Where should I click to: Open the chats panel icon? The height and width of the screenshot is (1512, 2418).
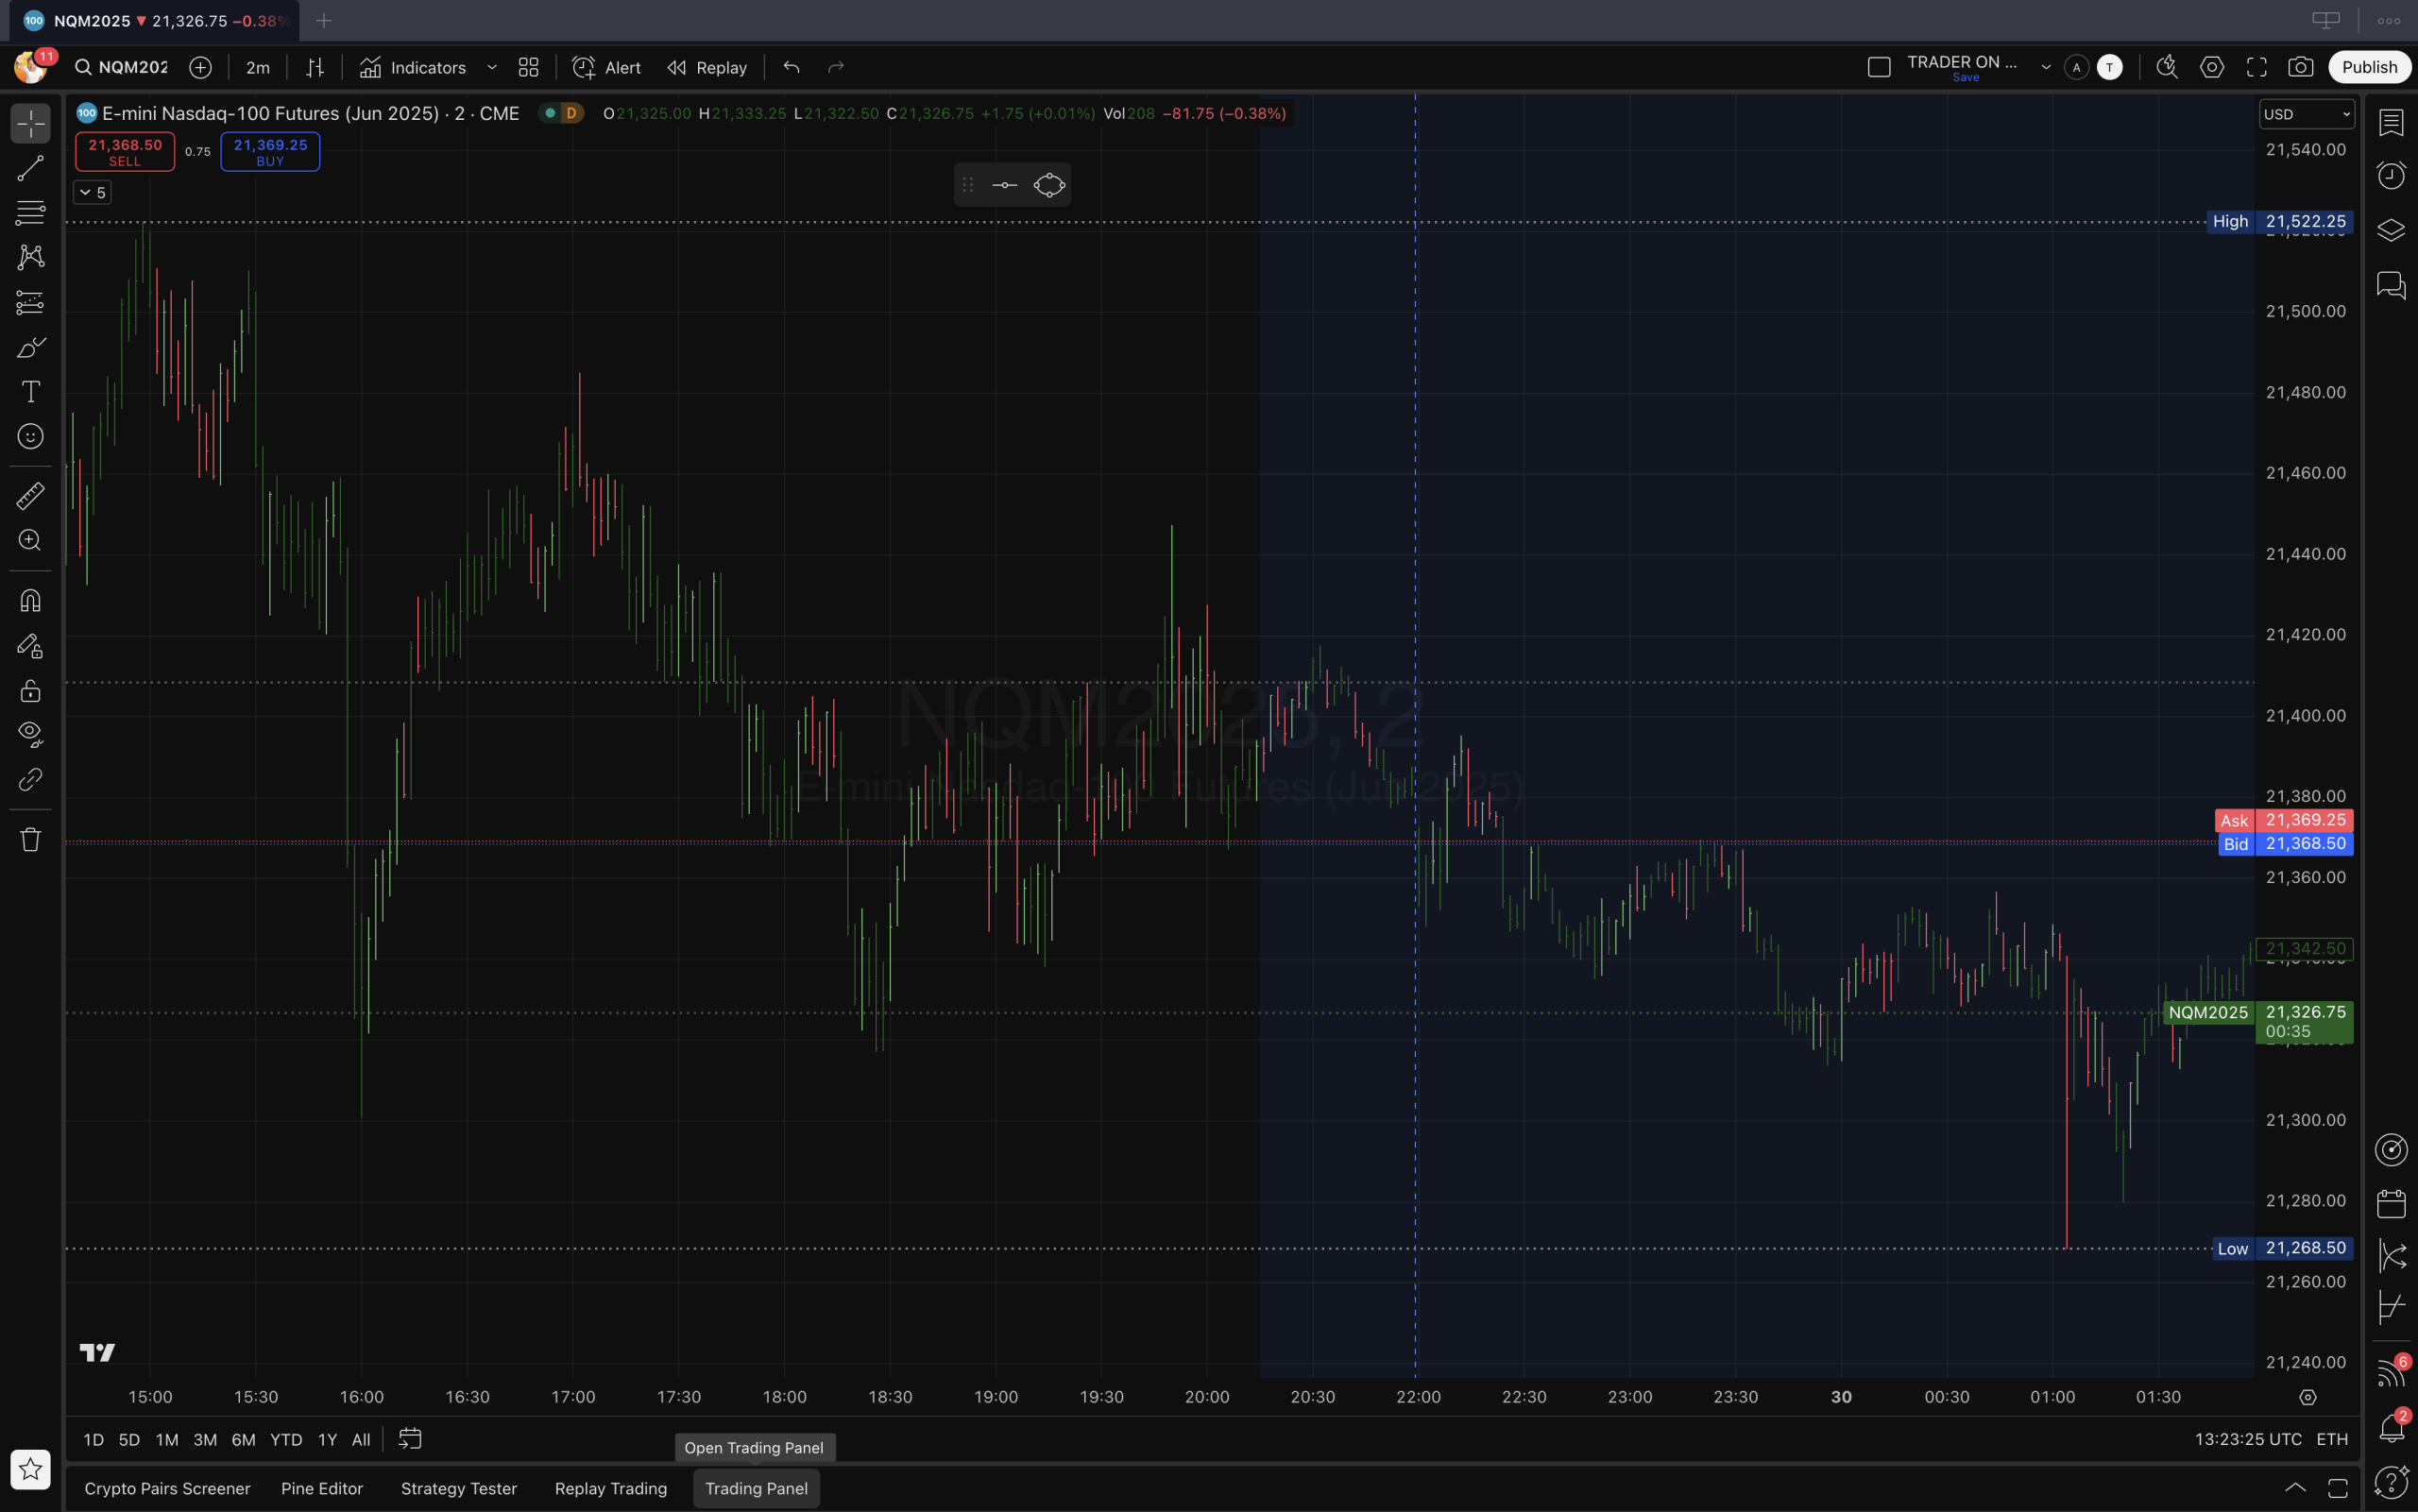2391,285
